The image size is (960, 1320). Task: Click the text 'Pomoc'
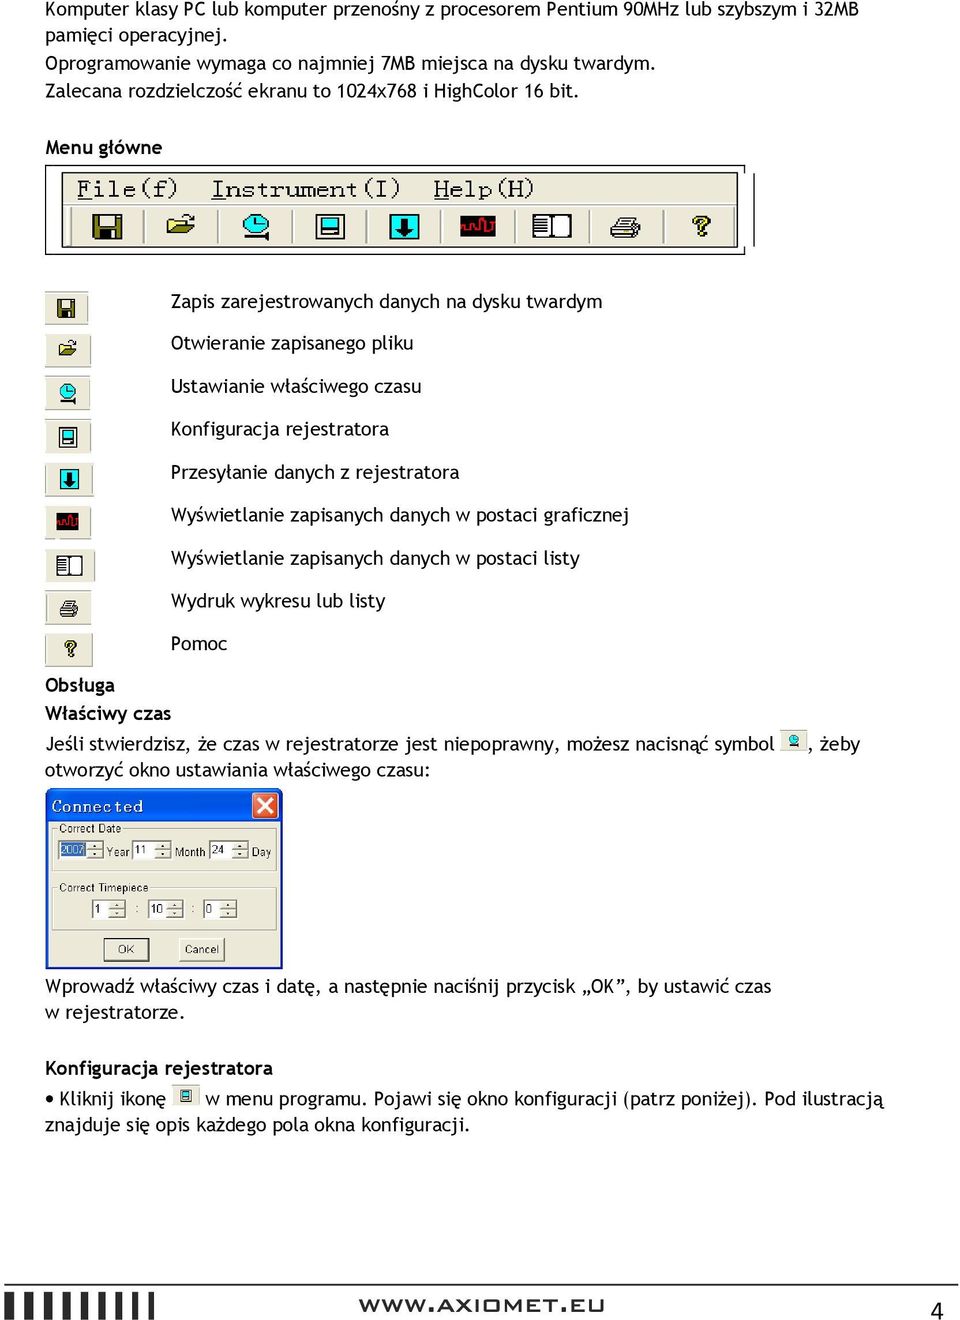point(199,644)
